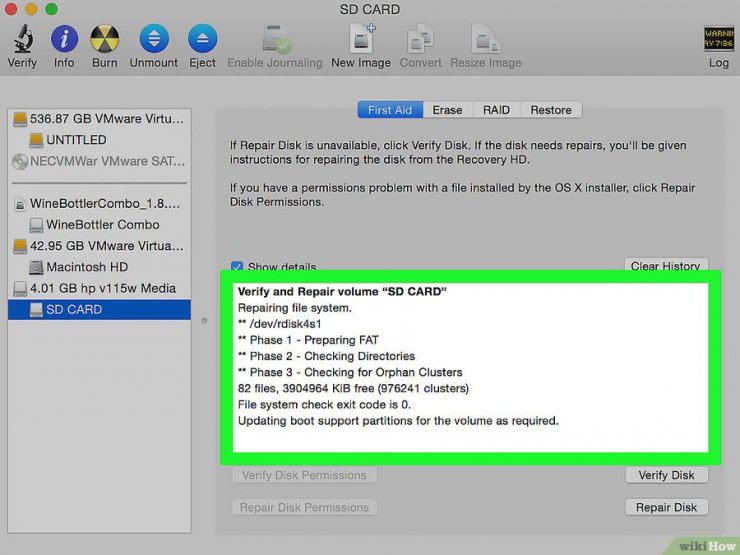Click the Resize Image toolbar icon
This screenshot has width=740, height=555.
point(486,39)
